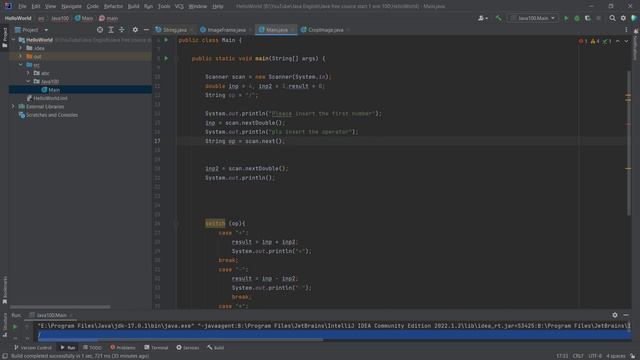Image resolution: width=640 pixels, height=360 pixels.
Task: Click the Run green play button in toolbar
Action: point(566,18)
